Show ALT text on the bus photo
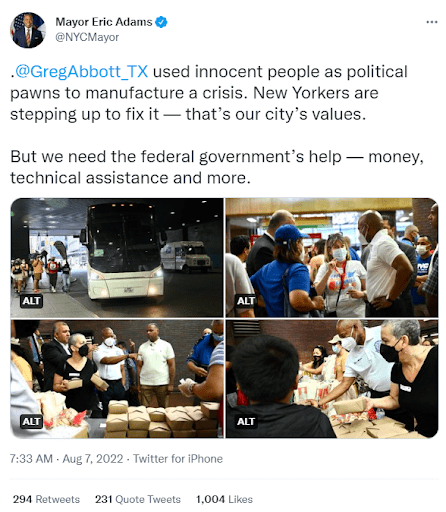The image size is (446, 512). (31, 301)
